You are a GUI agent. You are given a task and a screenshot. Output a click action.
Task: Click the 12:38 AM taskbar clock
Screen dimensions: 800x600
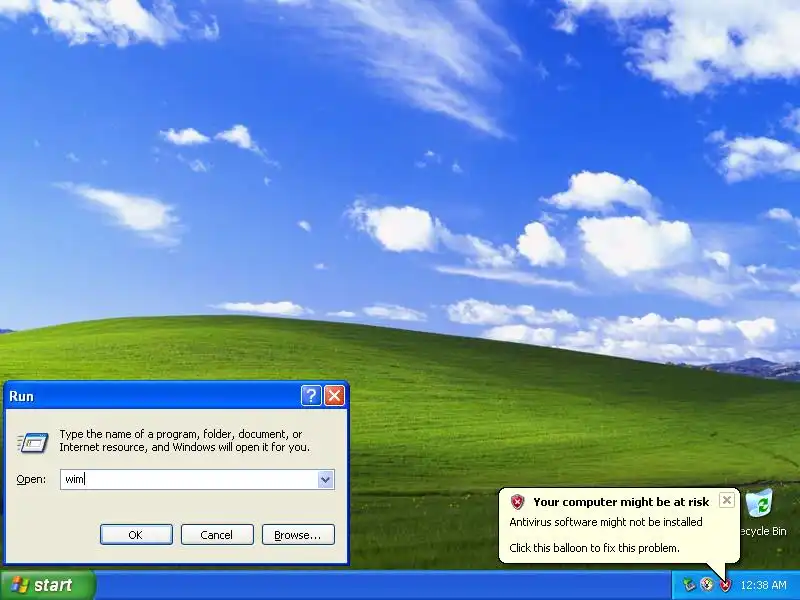(763, 585)
